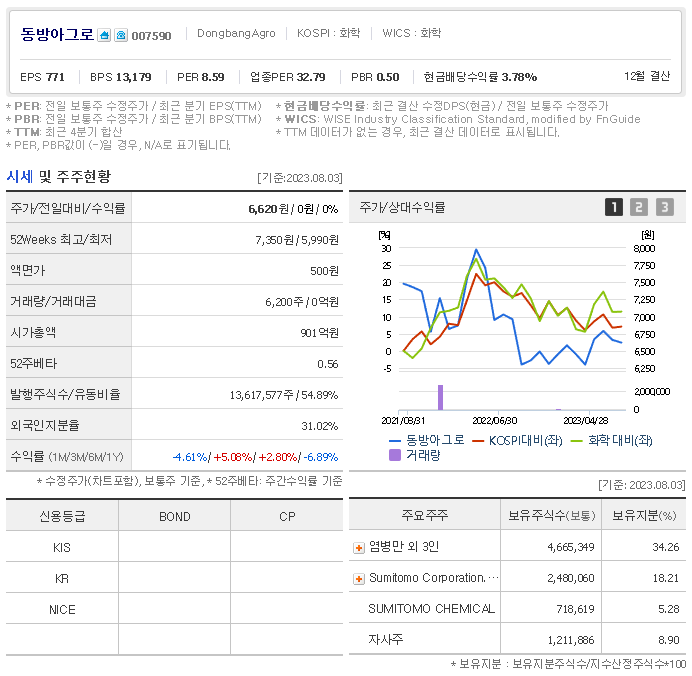The height and width of the screenshot is (676, 692).
Task: Open the company homepage icon next to 동방아그로
Action: click(104, 35)
